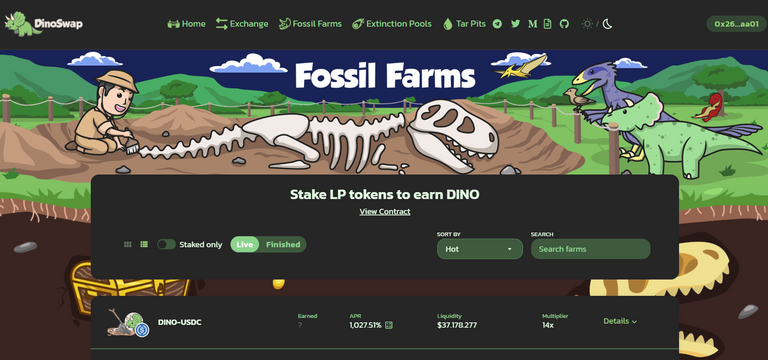Click the Earned ? value
Viewport: 768px width, 360px height.
click(300, 325)
